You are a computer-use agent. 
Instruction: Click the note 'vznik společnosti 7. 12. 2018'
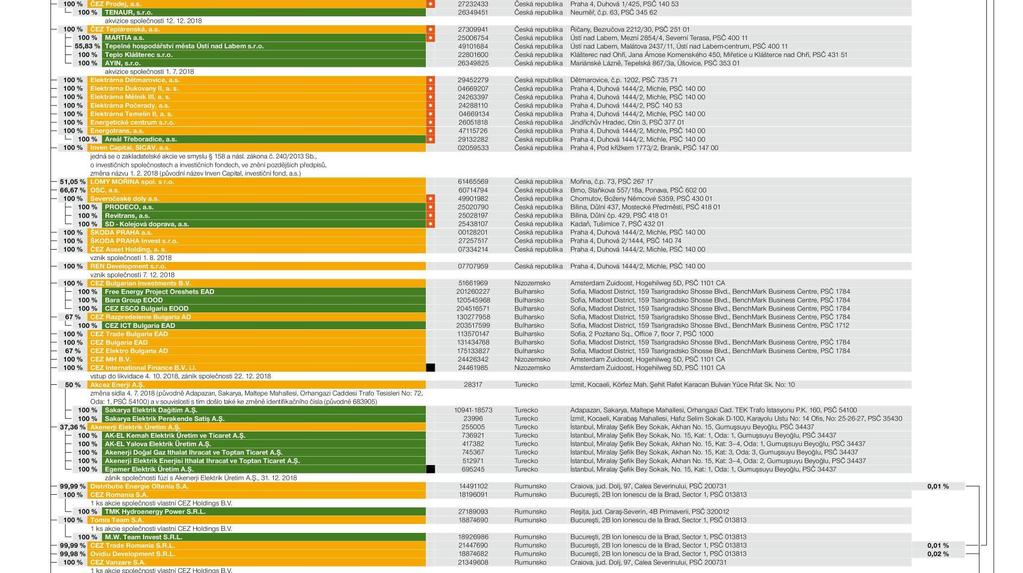click(132, 275)
